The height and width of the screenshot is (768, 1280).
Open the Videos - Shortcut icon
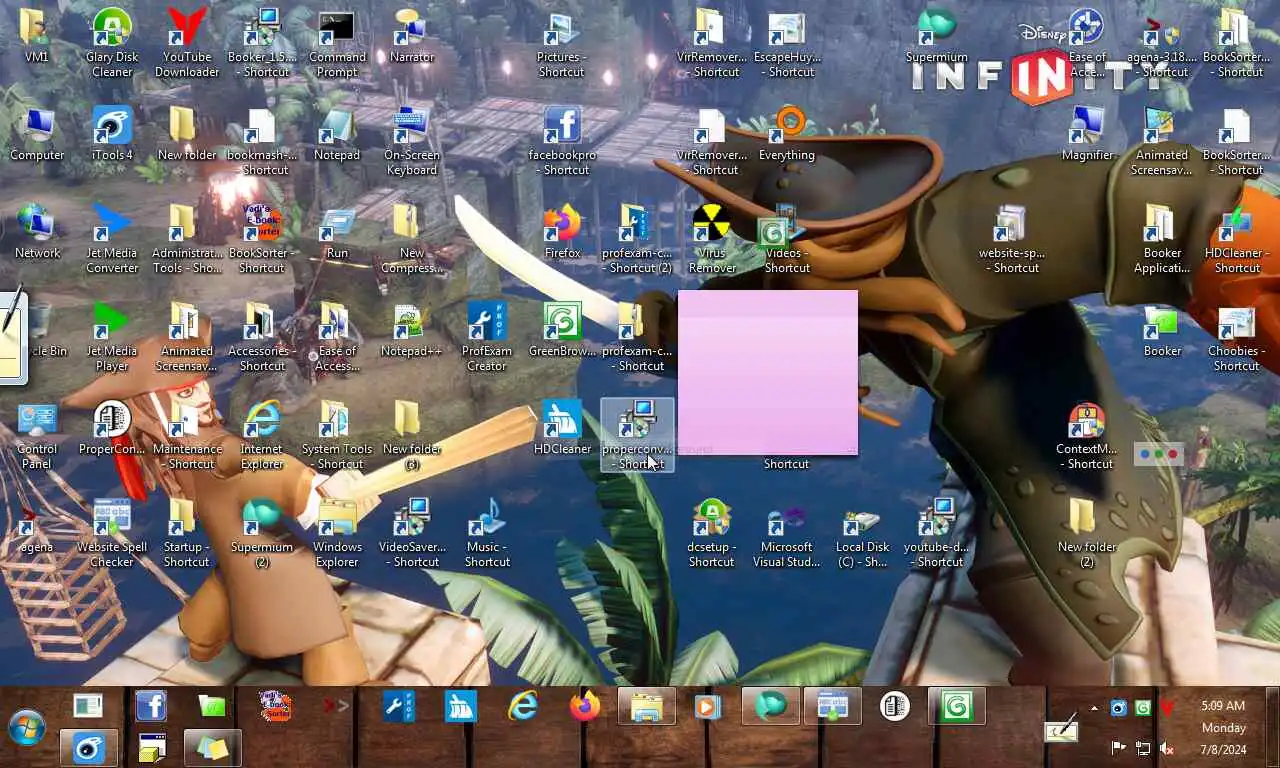coord(787,239)
